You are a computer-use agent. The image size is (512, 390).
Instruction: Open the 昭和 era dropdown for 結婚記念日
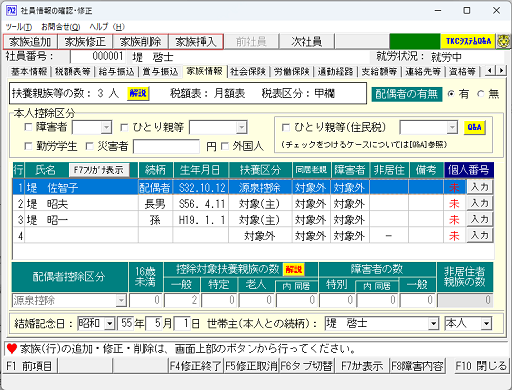109,323
